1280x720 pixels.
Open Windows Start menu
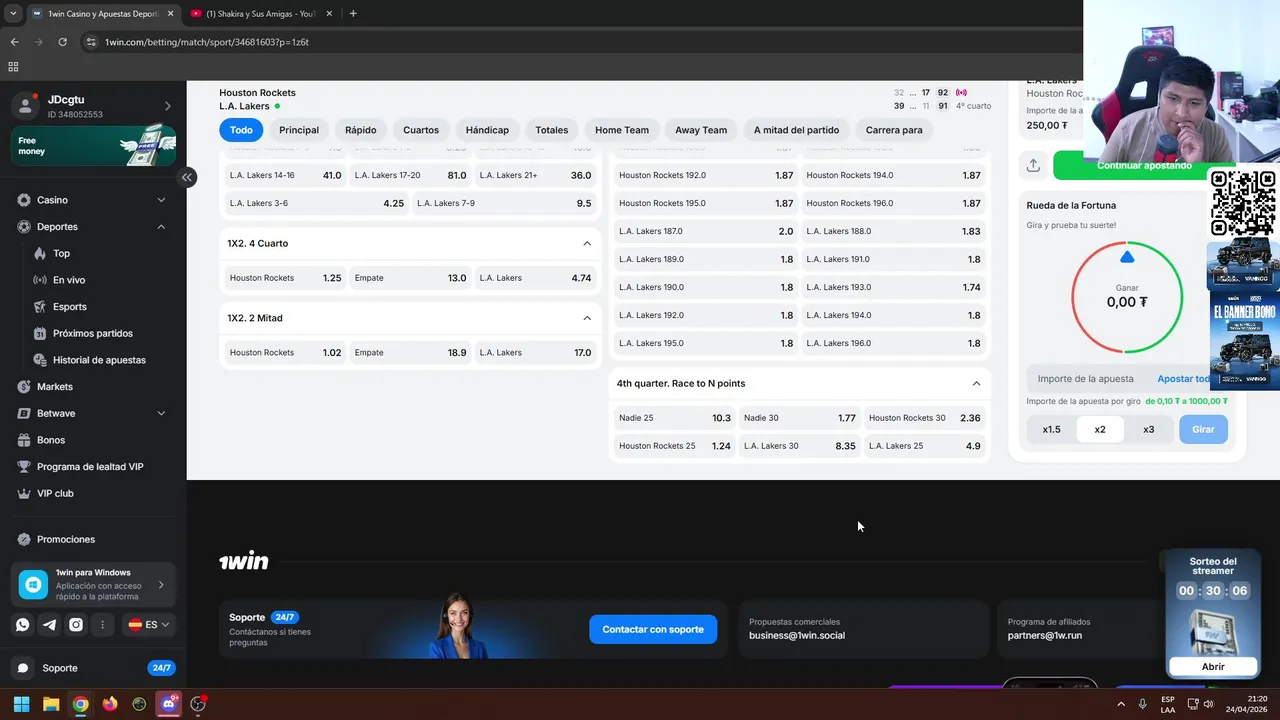(21, 704)
